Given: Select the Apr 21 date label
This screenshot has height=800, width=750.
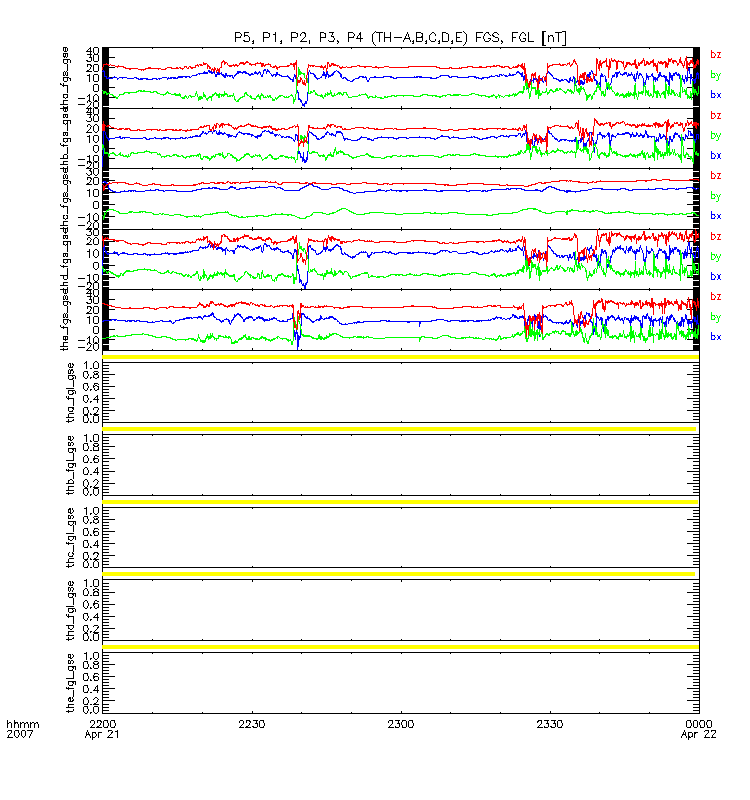Looking at the screenshot, I should pos(102,735).
